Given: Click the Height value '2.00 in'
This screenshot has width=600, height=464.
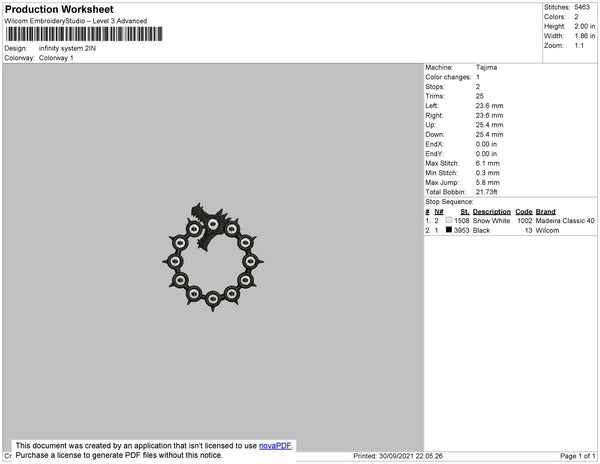Looking at the screenshot, I should pos(585,26).
